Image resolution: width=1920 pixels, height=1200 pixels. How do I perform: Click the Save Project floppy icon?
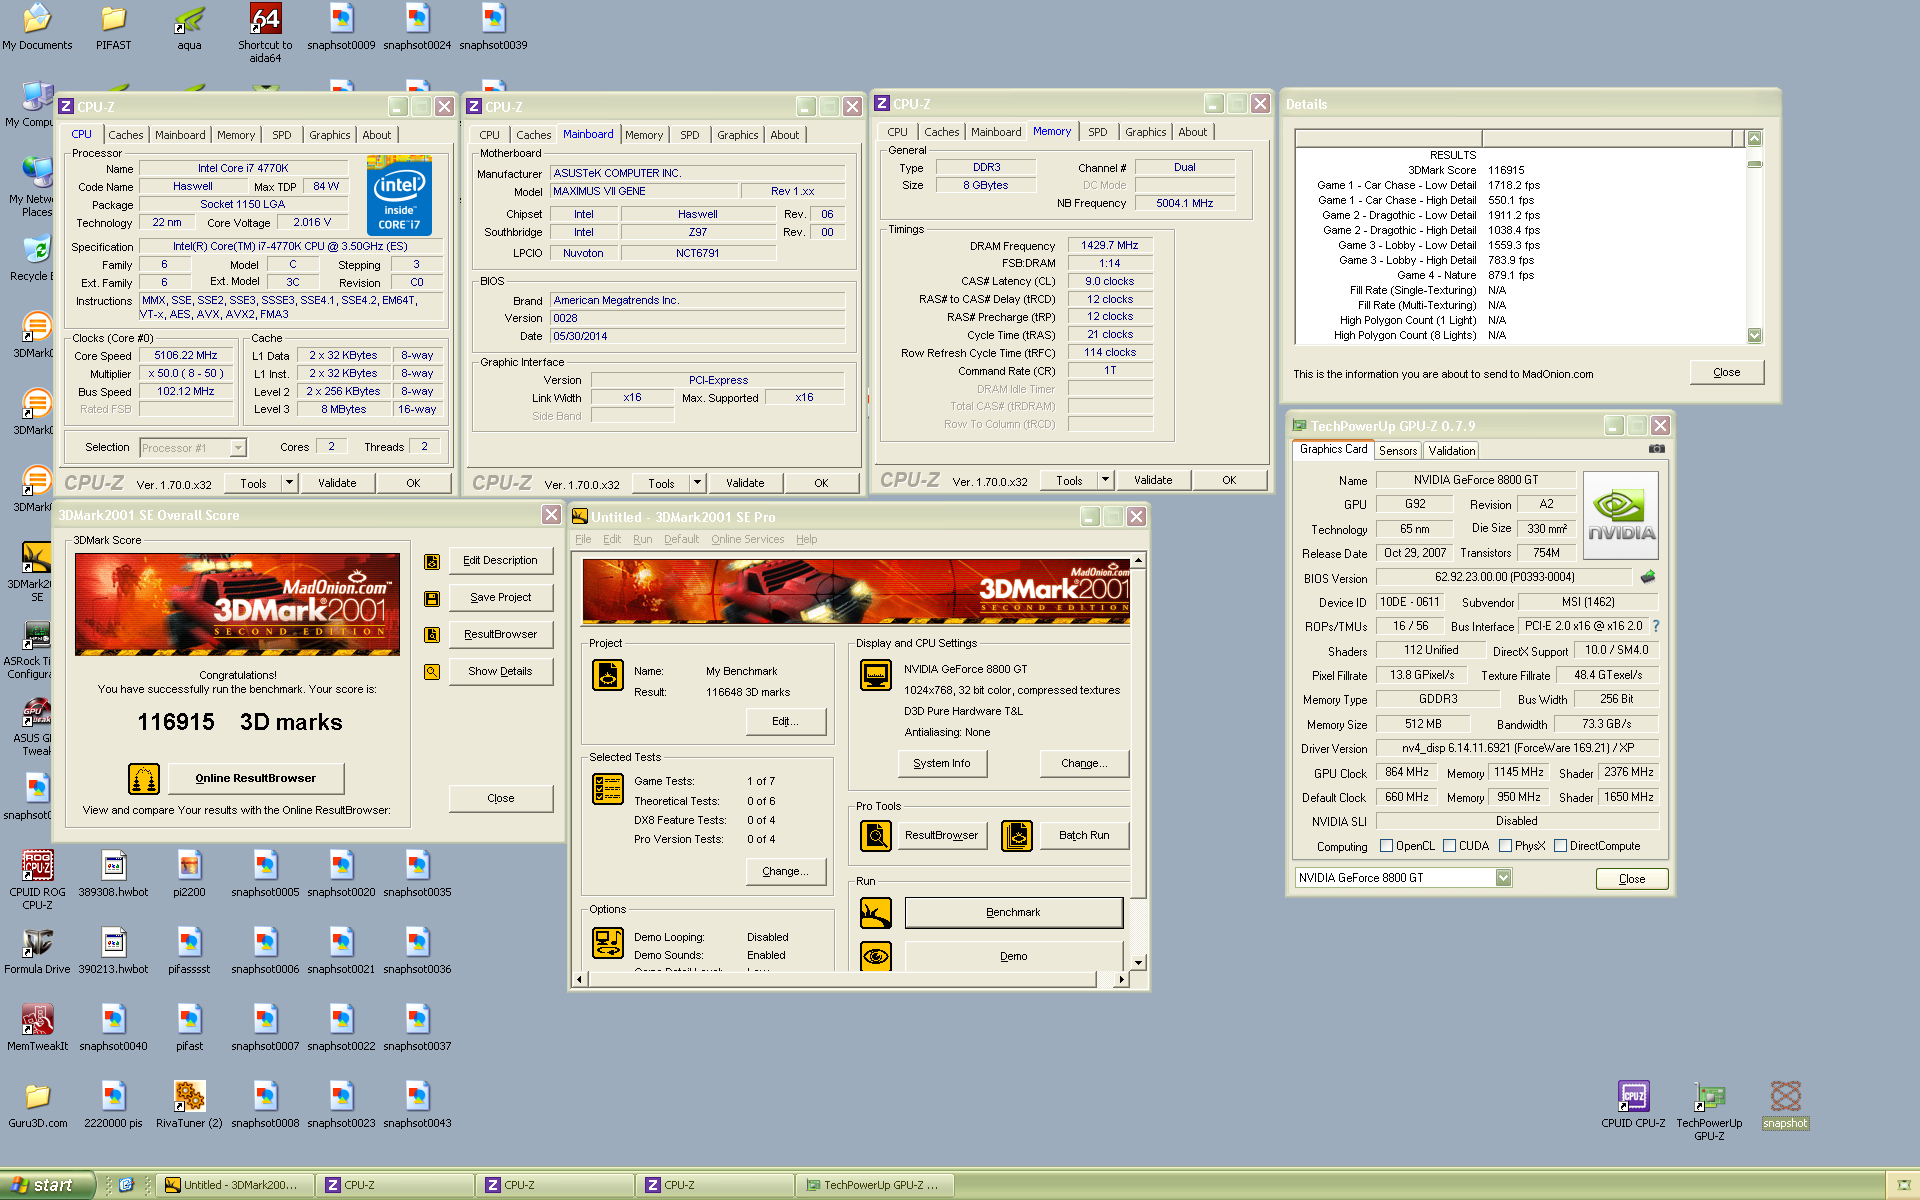point(432,598)
